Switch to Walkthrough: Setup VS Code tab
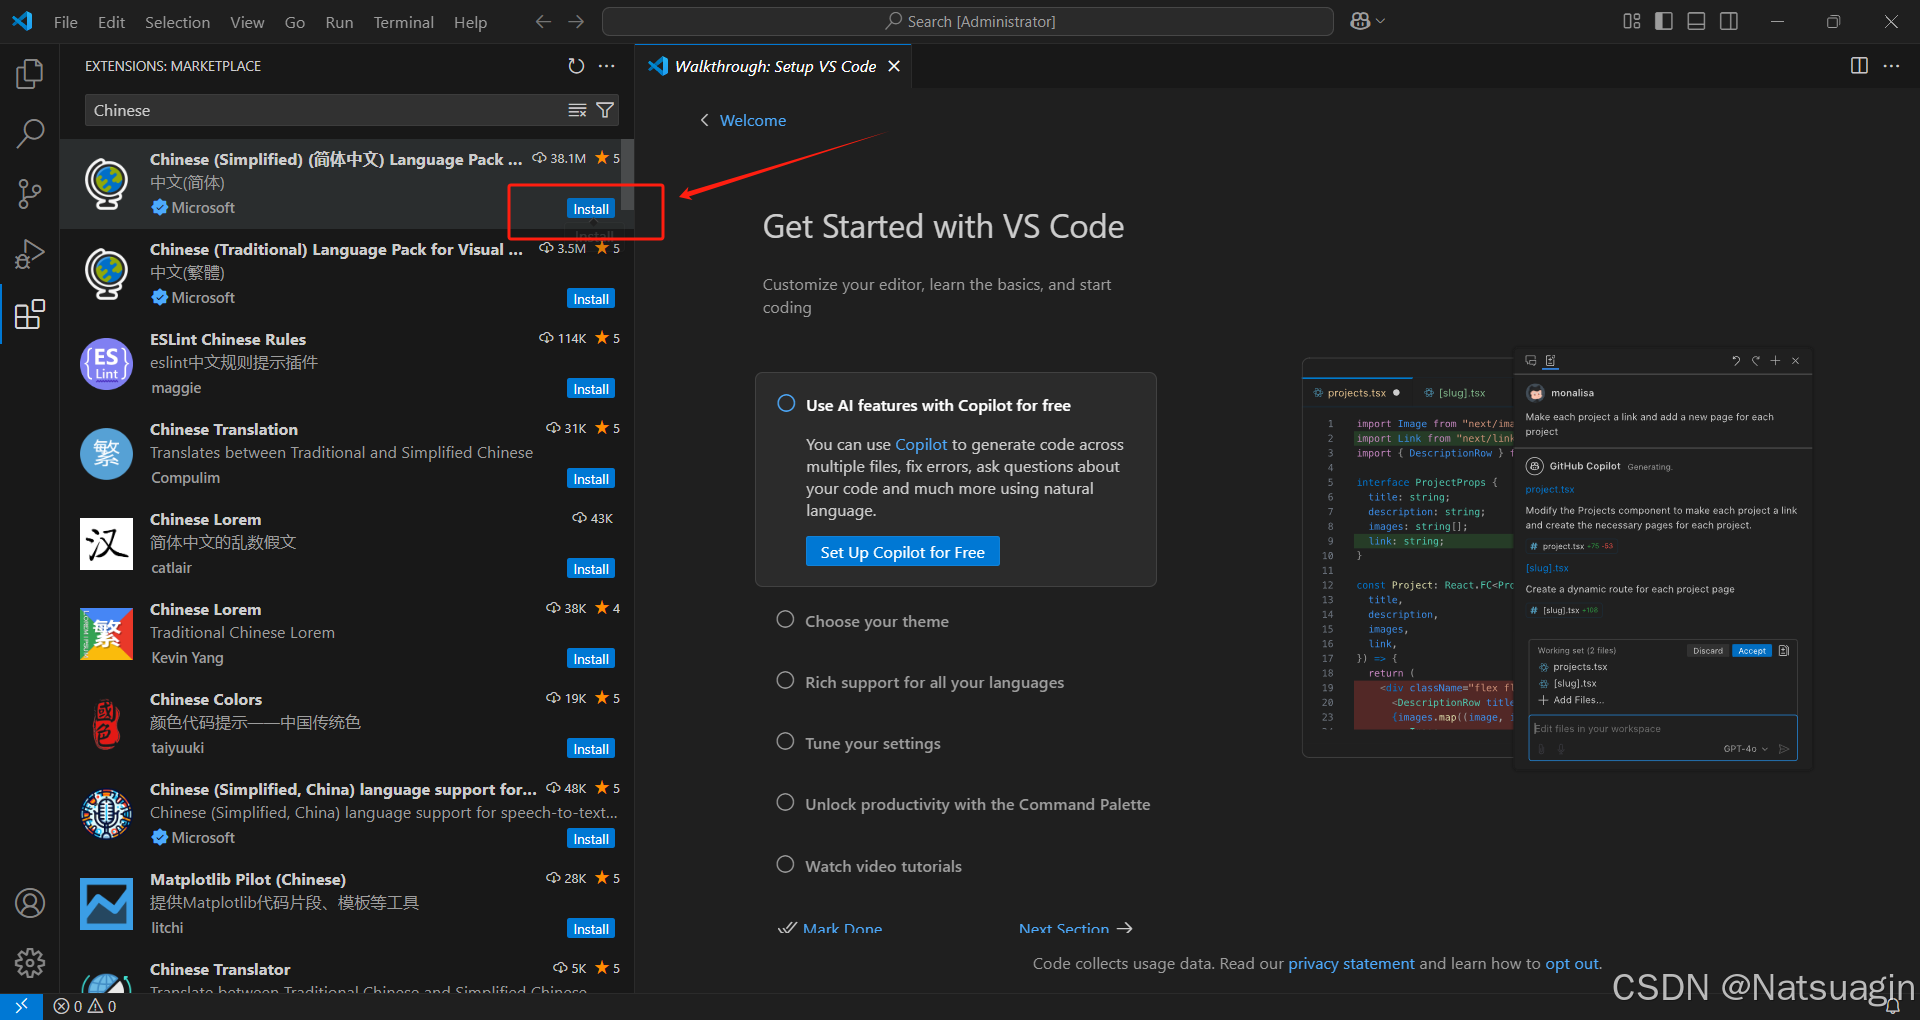The width and height of the screenshot is (1920, 1020). tap(775, 66)
